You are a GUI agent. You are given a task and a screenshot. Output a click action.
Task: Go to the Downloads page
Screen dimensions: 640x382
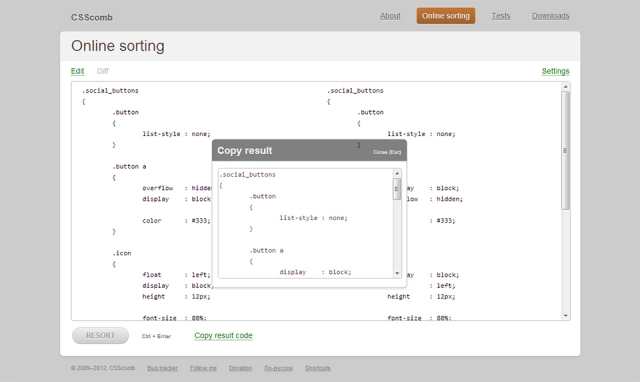coord(551,16)
